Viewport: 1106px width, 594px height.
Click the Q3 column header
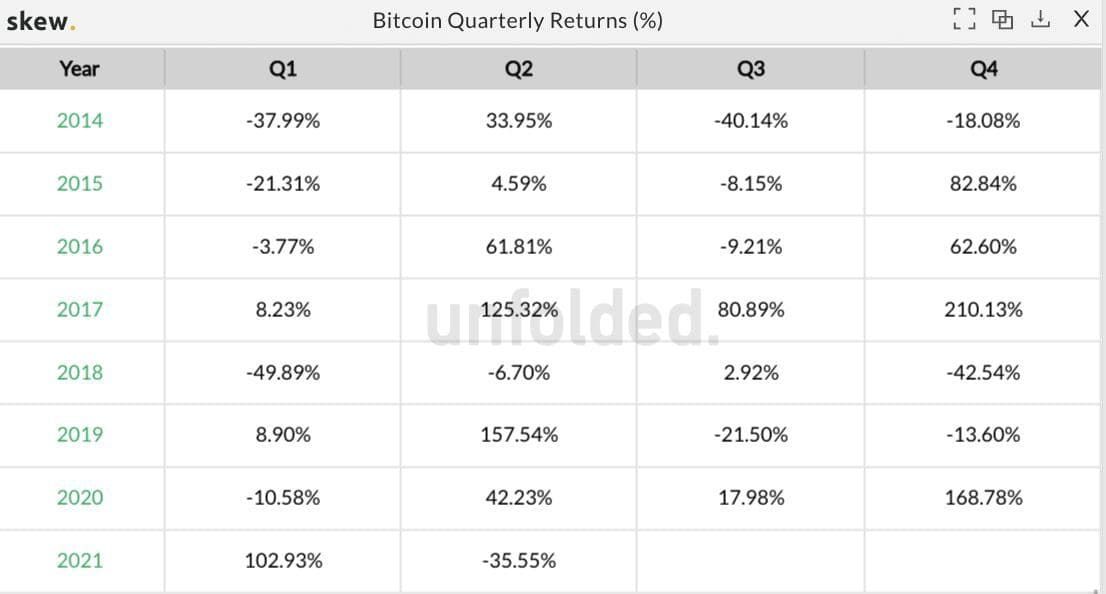[751, 69]
